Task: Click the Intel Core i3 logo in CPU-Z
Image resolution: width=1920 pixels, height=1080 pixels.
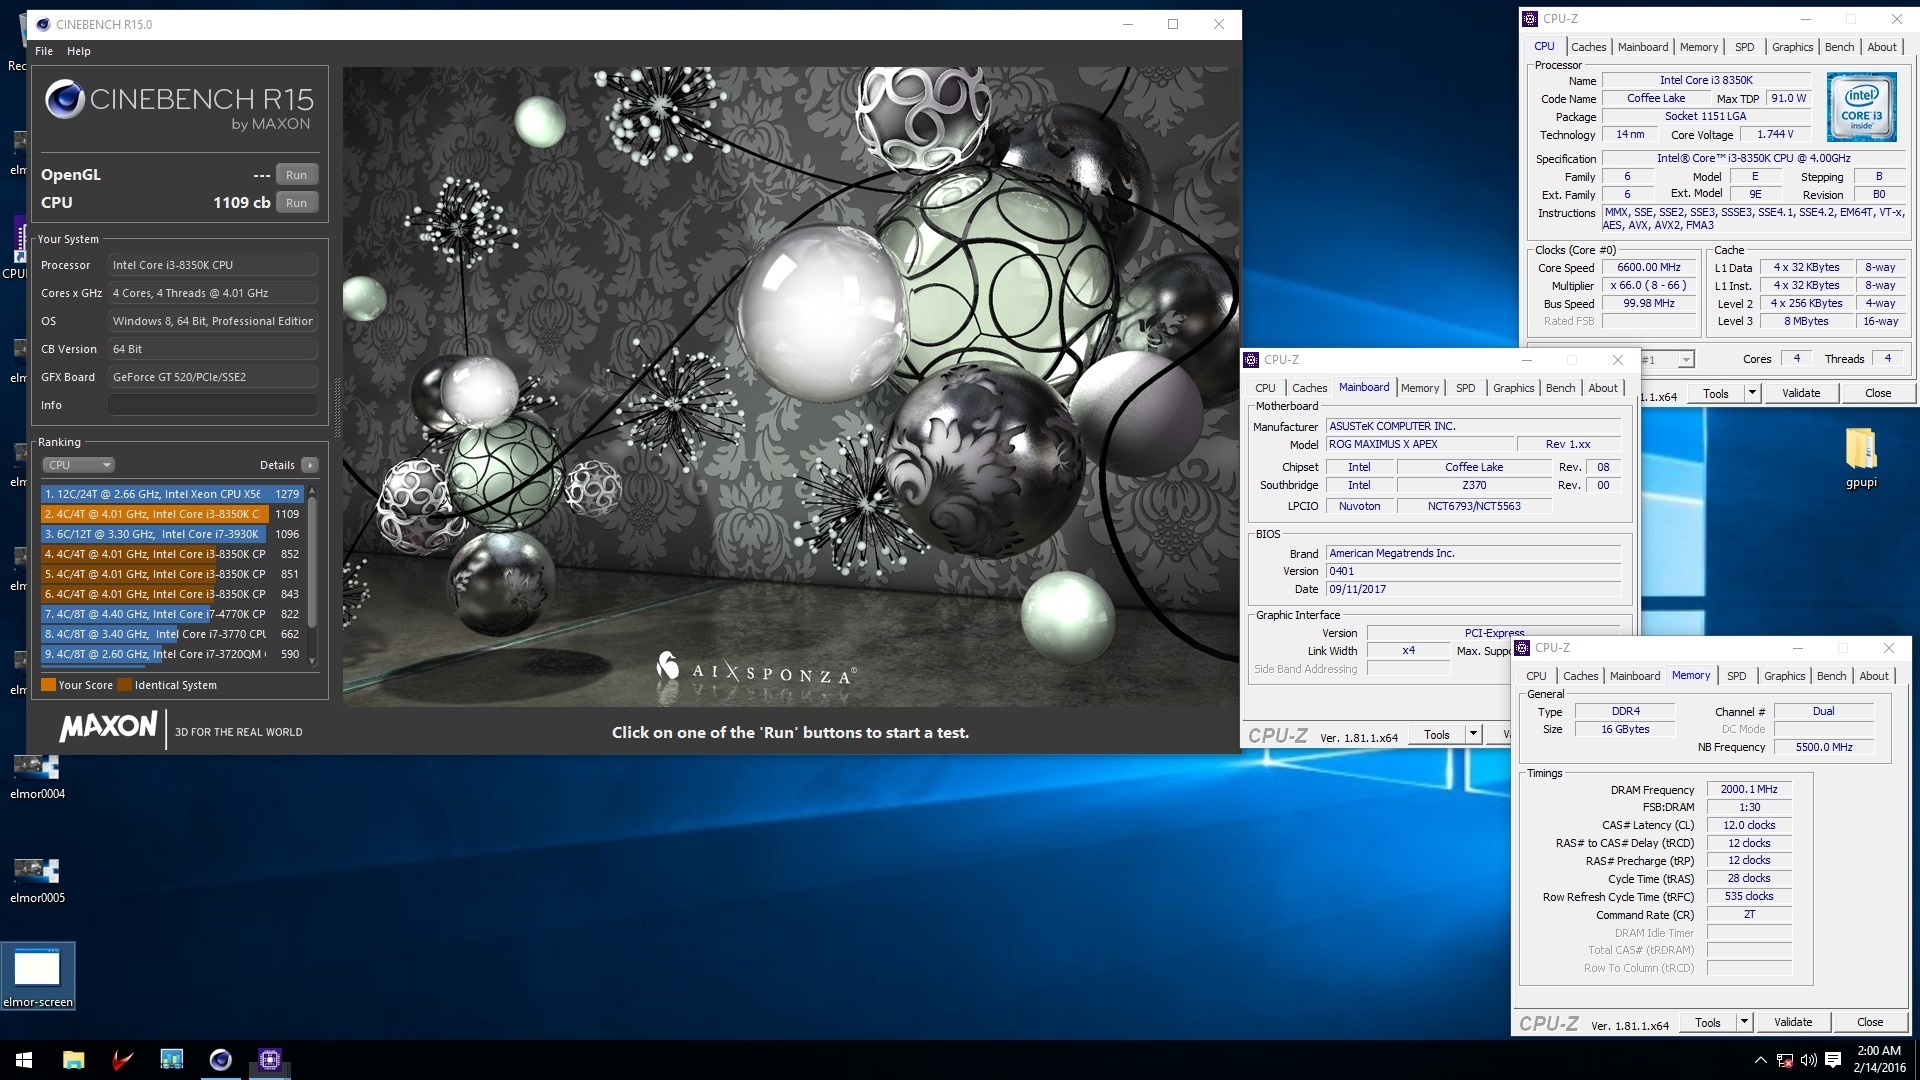Action: pos(1861,108)
